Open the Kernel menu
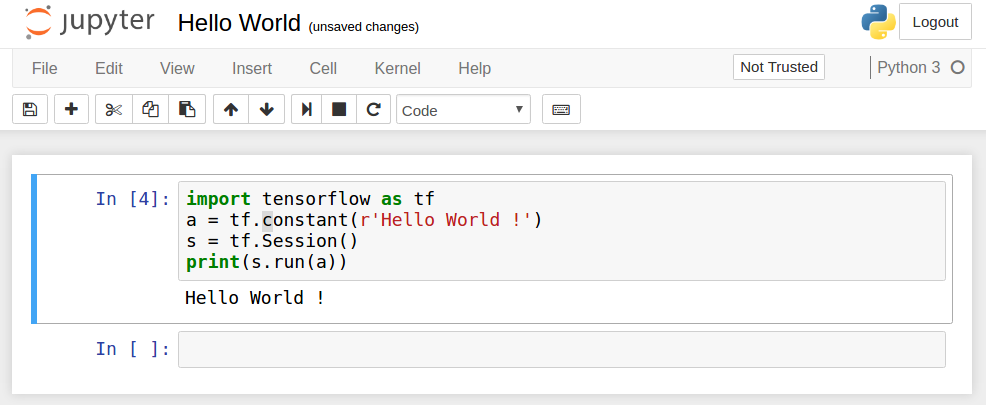The width and height of the screenshot is (986, 405). click(x=397, y=68)
